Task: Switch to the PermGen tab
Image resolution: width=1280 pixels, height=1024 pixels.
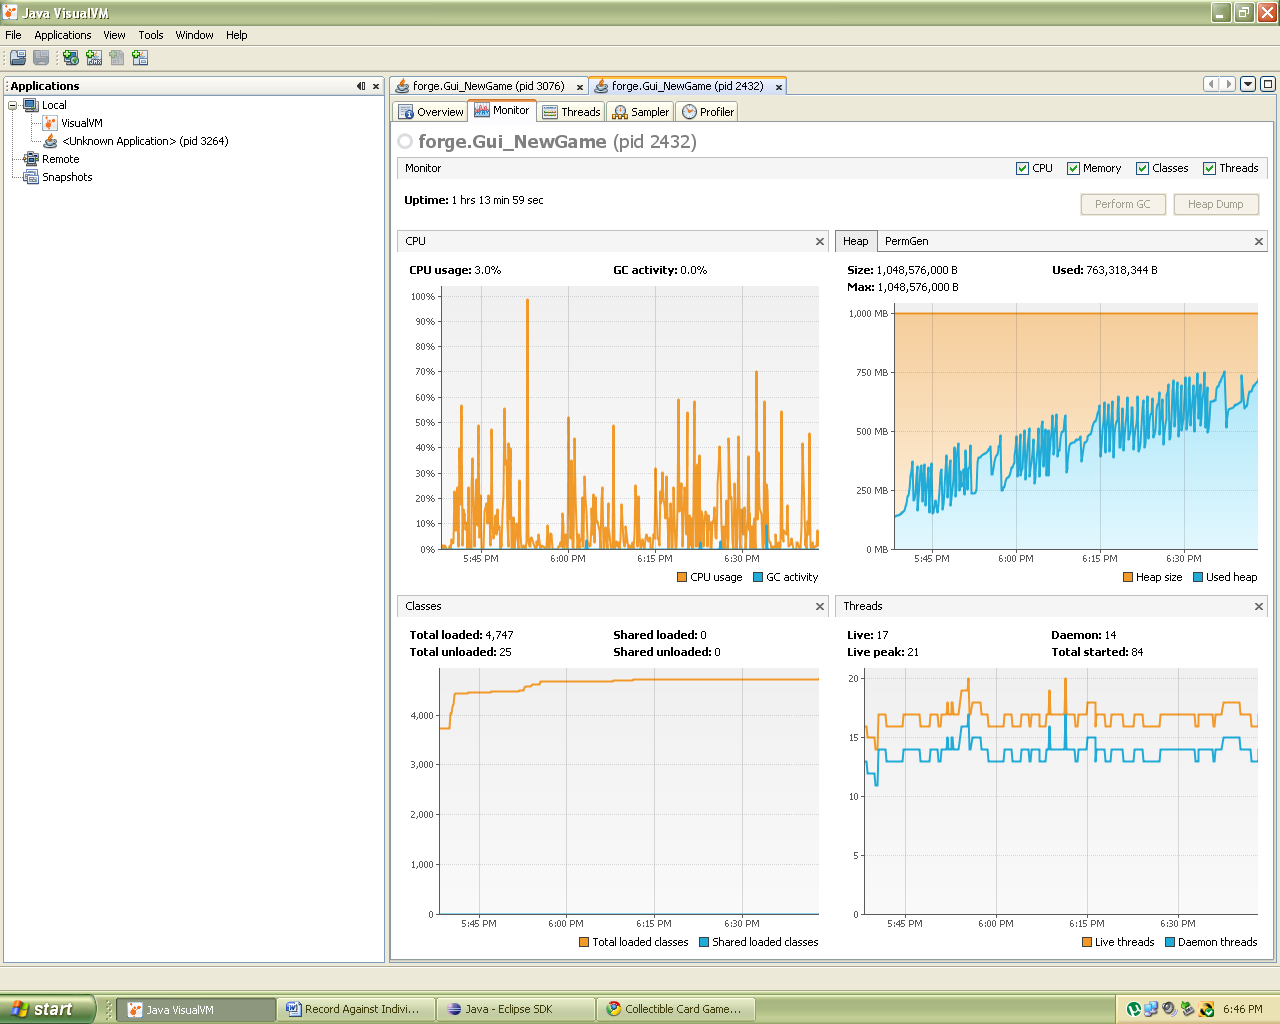Action: coord(906,241)
